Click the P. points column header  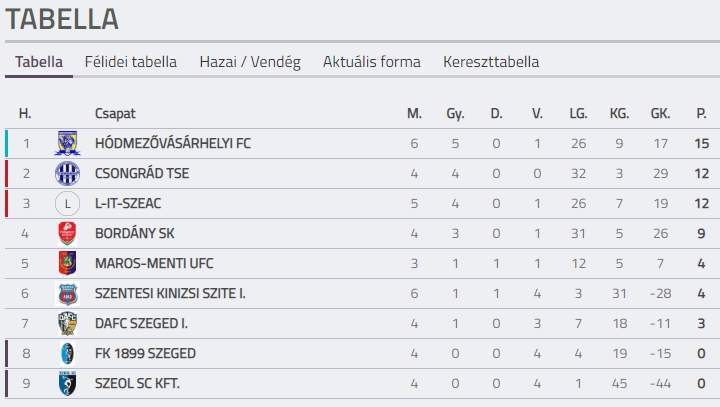pyautogui.click(x=701, y=113)
